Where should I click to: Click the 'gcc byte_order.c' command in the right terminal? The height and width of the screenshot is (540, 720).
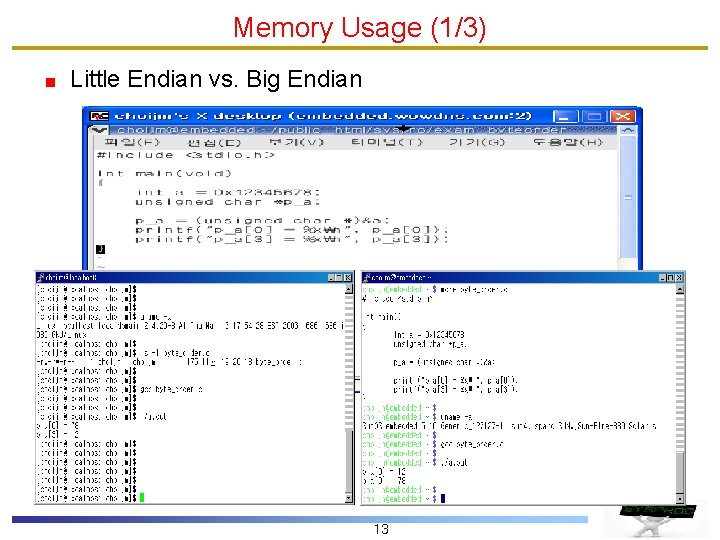point(472,444)
